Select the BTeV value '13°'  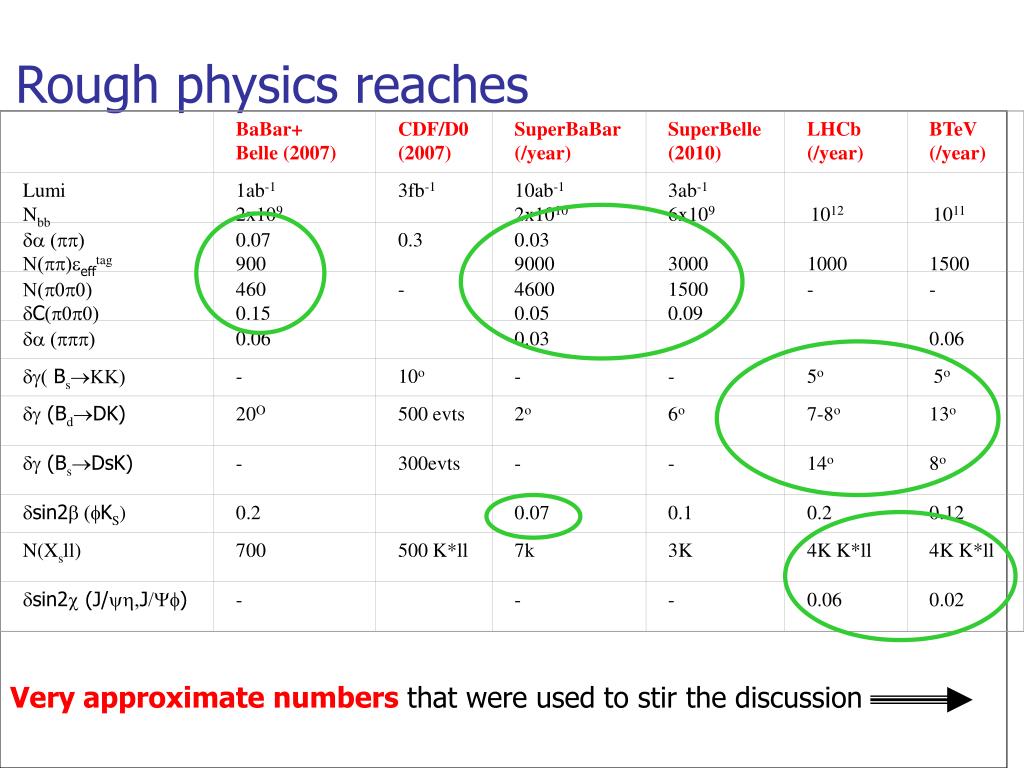942,414
